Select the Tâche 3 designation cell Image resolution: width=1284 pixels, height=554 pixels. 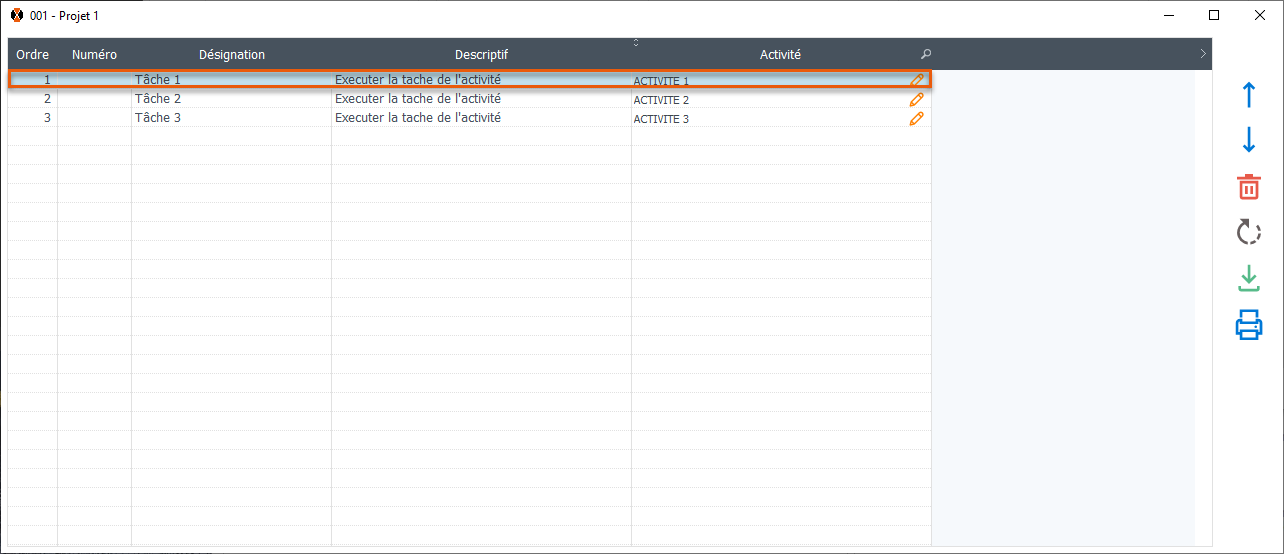158,118
